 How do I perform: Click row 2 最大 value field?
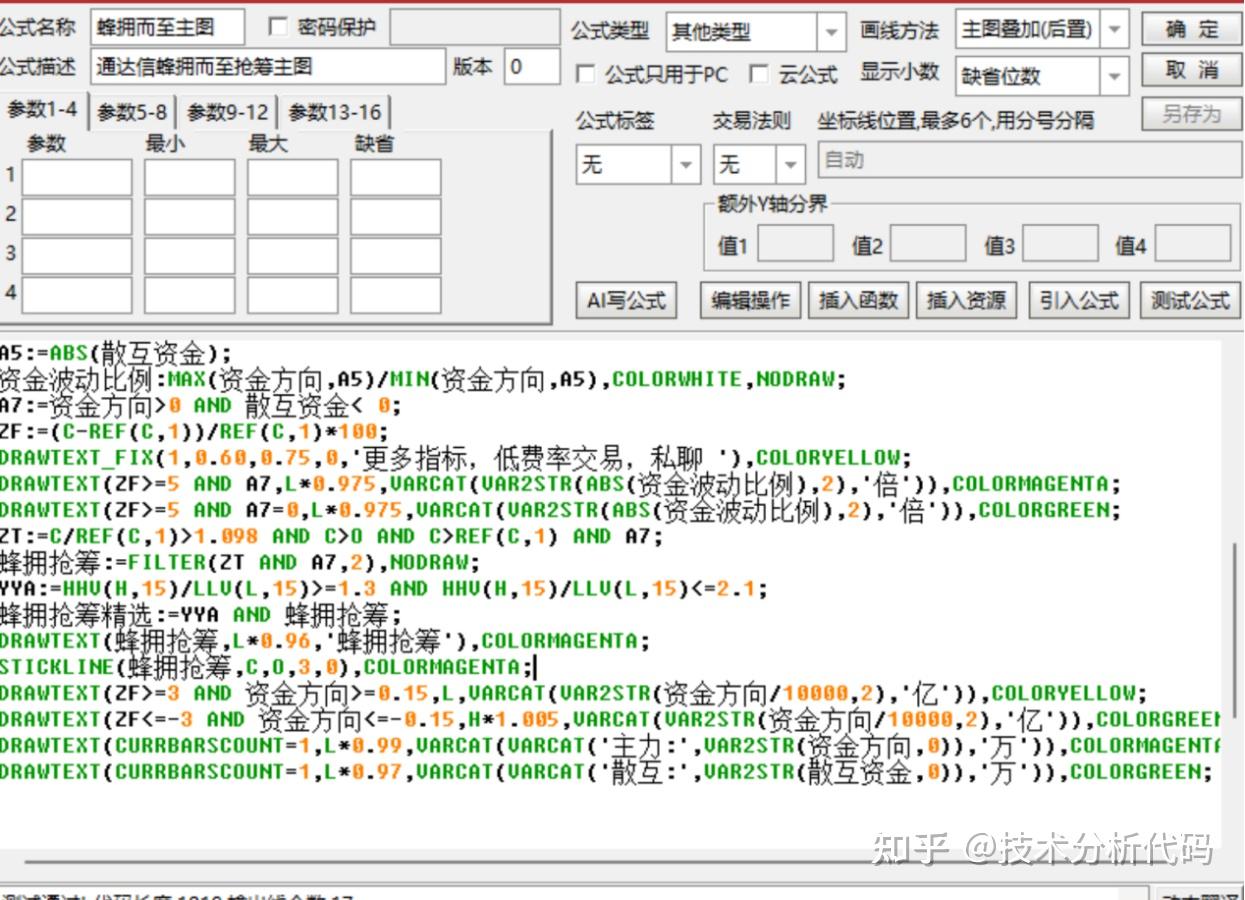pos(293,216)
